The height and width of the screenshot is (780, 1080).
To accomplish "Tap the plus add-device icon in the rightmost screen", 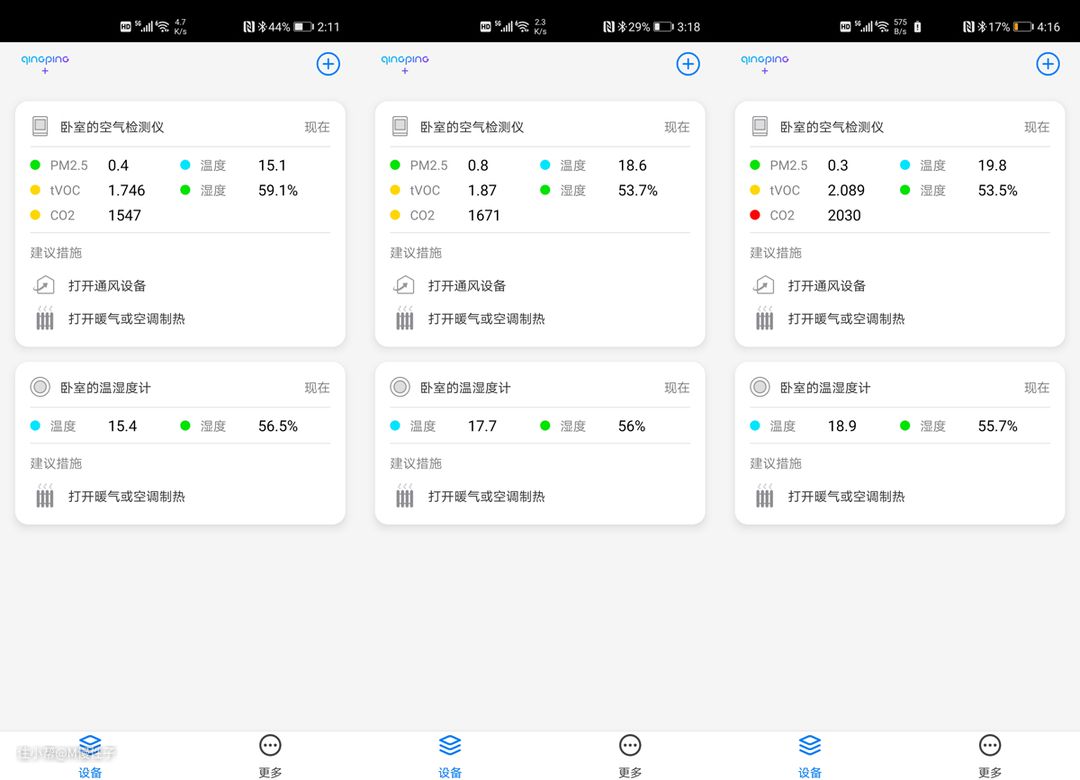I will pyautogui.click(x=1047, y=64).
